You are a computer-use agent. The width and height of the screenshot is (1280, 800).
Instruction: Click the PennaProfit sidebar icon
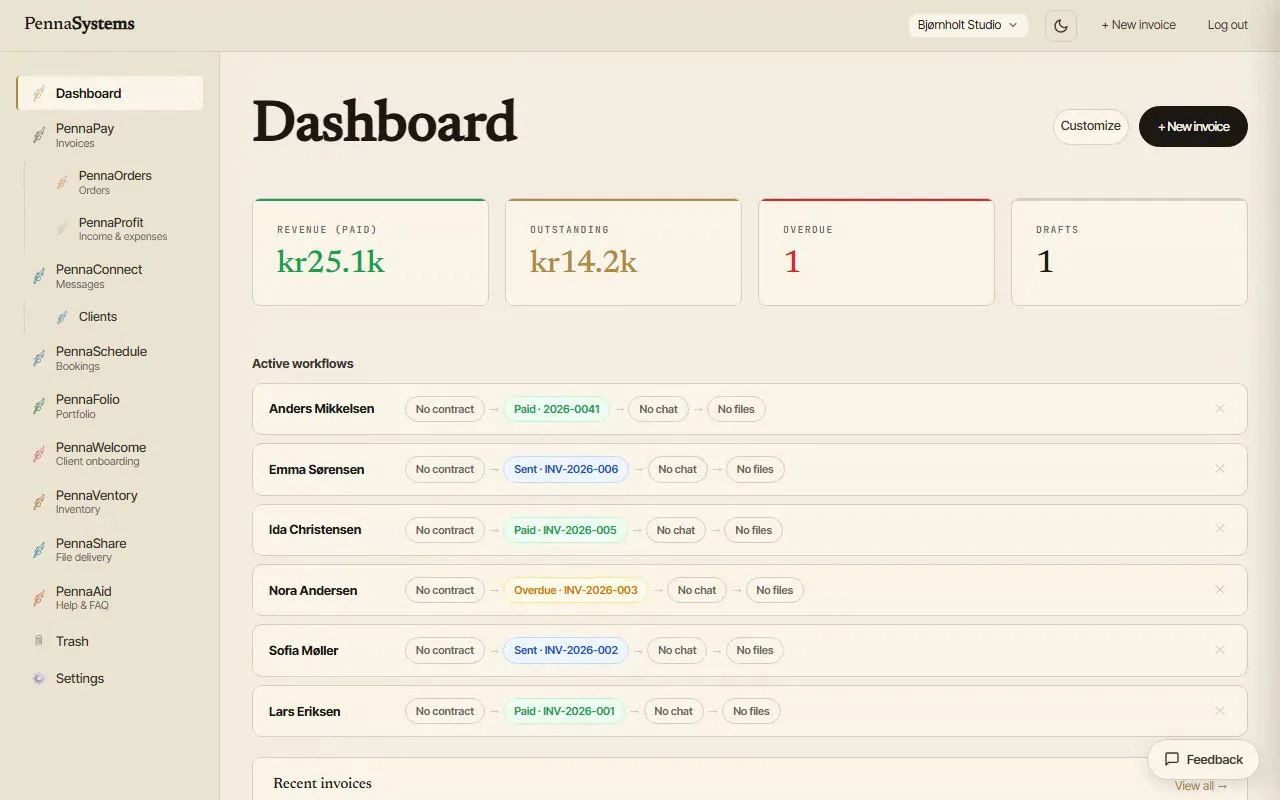62,229
